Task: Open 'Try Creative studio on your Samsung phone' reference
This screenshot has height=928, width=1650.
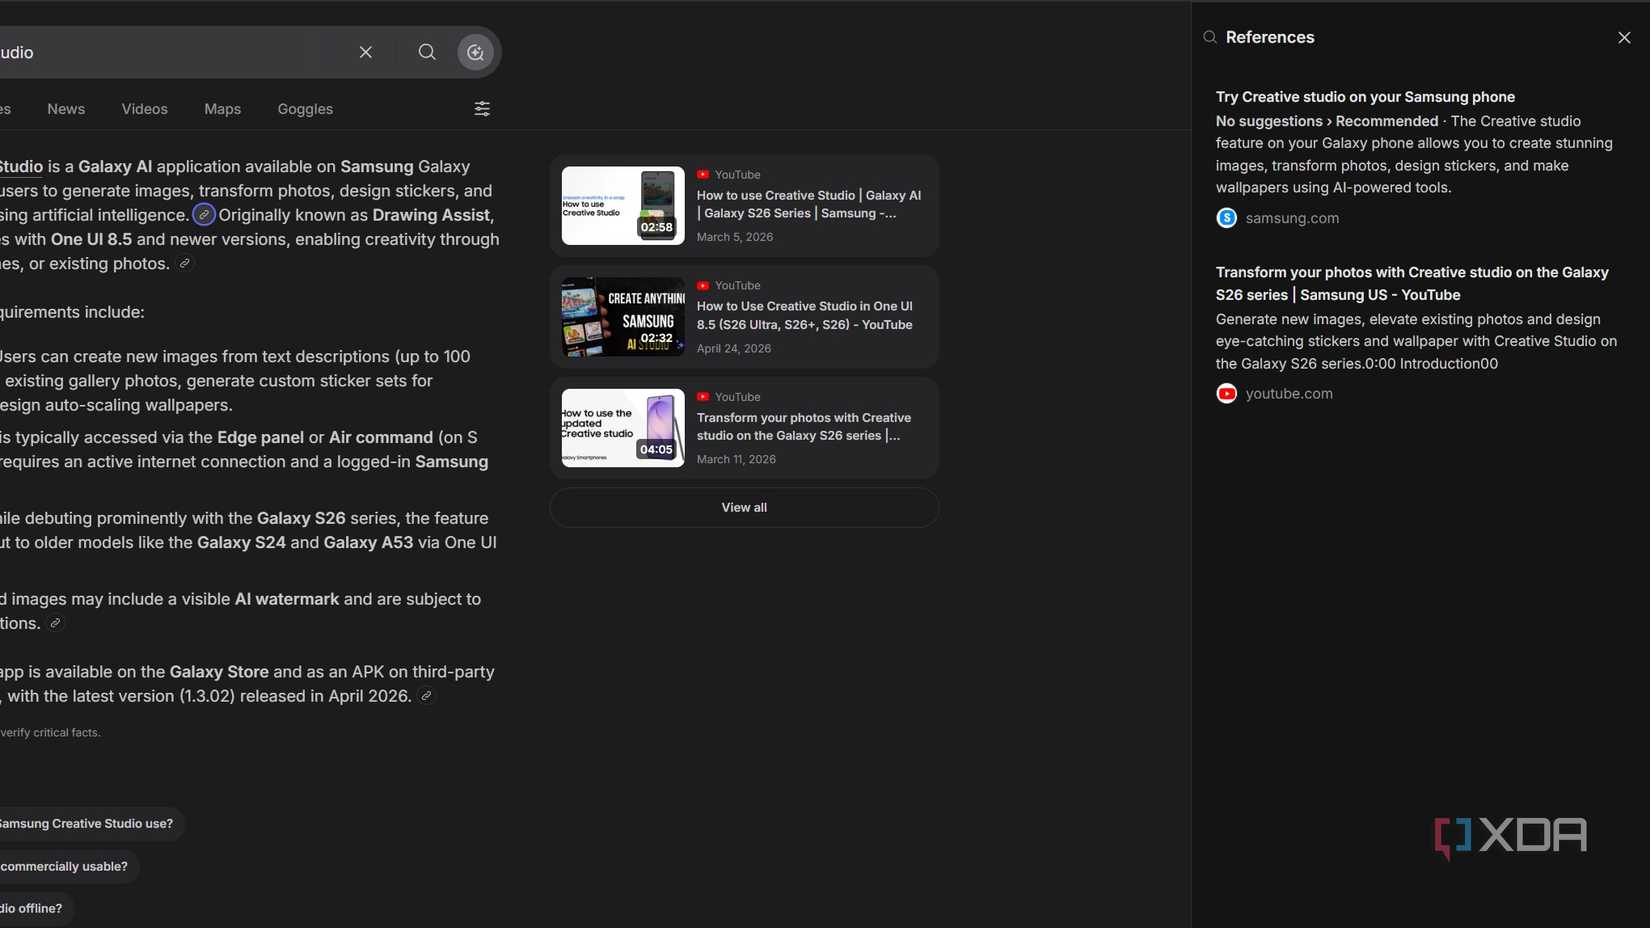Action: tap(1365, 97)
